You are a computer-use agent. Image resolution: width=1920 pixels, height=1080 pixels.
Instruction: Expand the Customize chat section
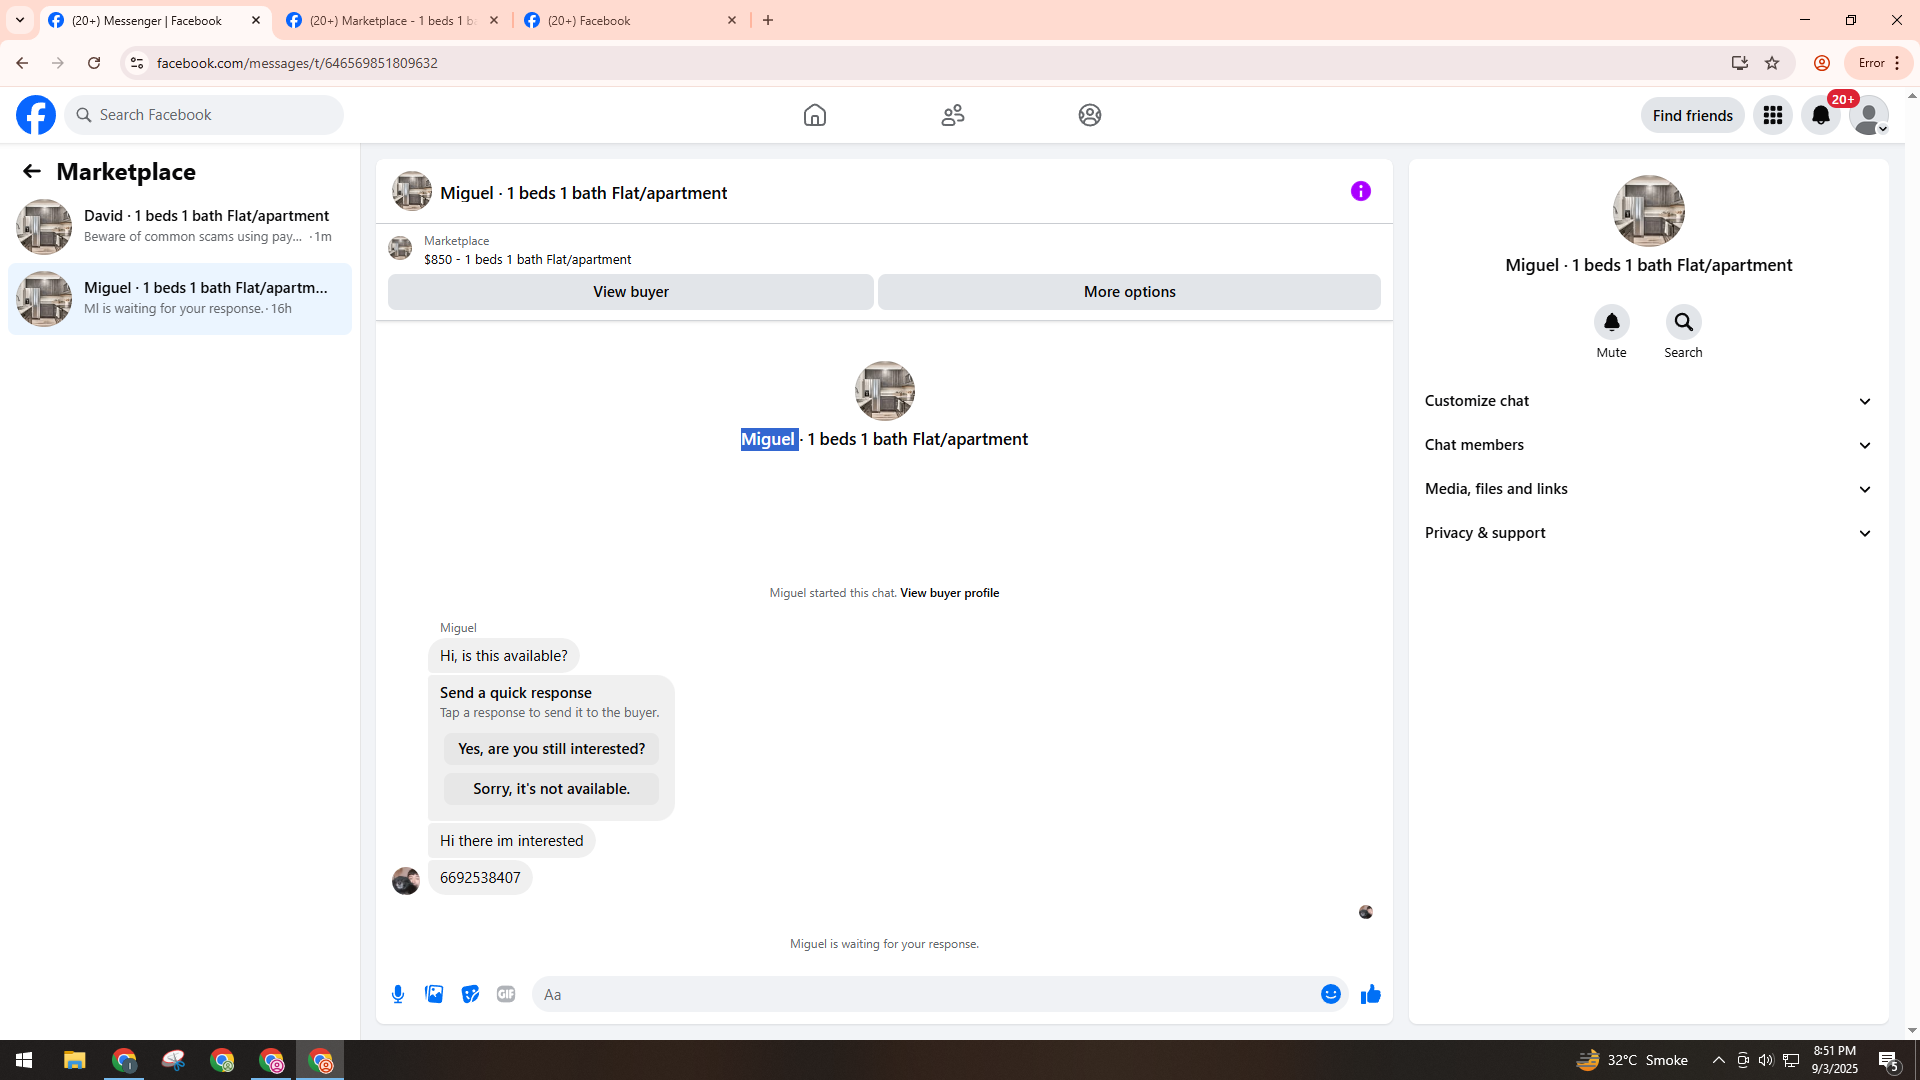(1649, 401)
